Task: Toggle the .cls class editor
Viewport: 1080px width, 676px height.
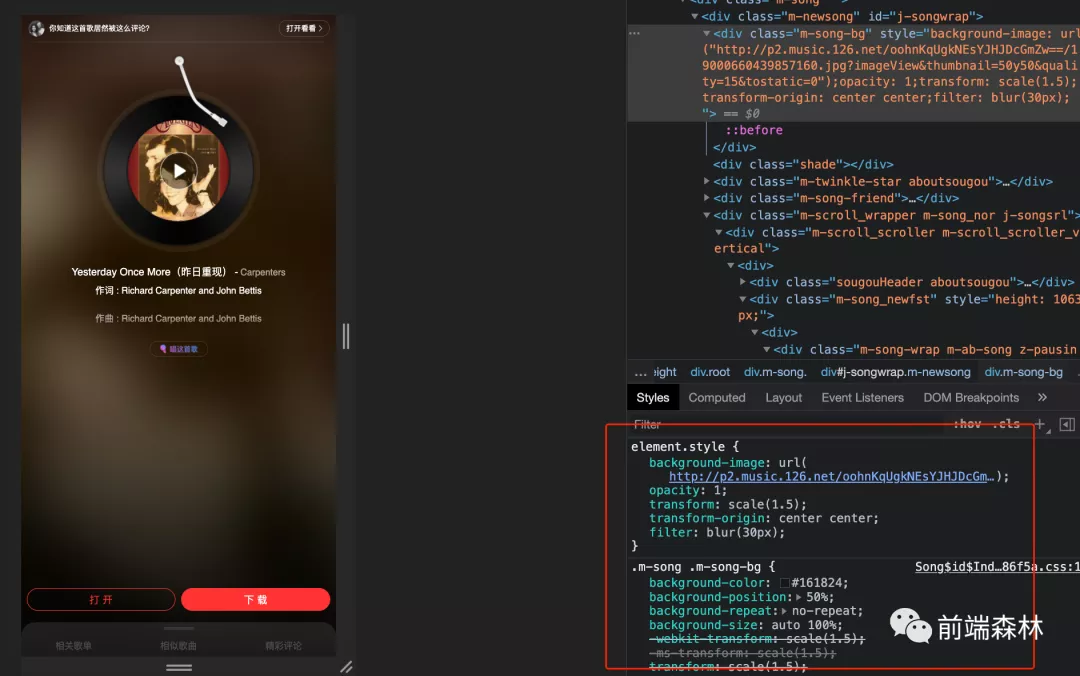Action: click(1006, 424)
